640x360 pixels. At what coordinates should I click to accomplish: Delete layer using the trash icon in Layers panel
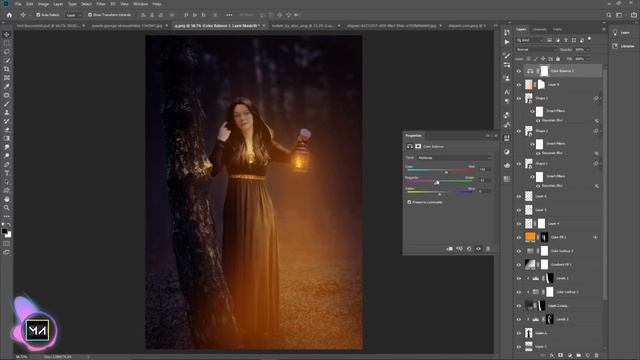pos(596,356)
